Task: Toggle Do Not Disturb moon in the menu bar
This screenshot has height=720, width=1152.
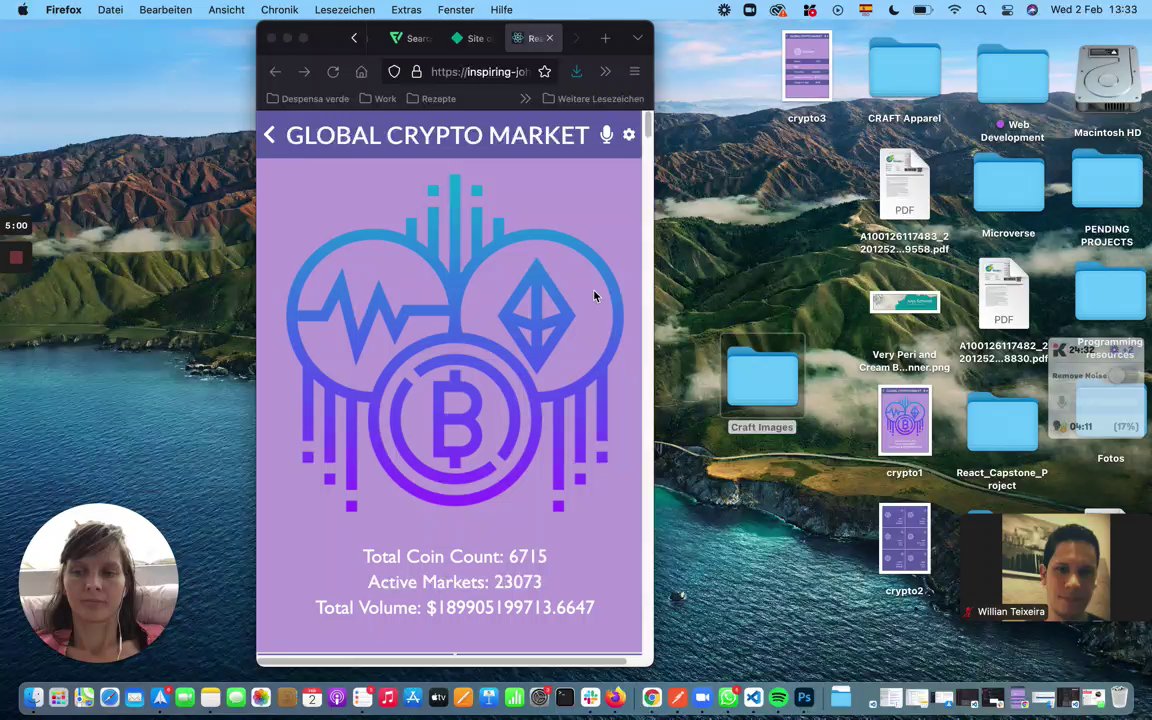Action: [x=894, y=10]
